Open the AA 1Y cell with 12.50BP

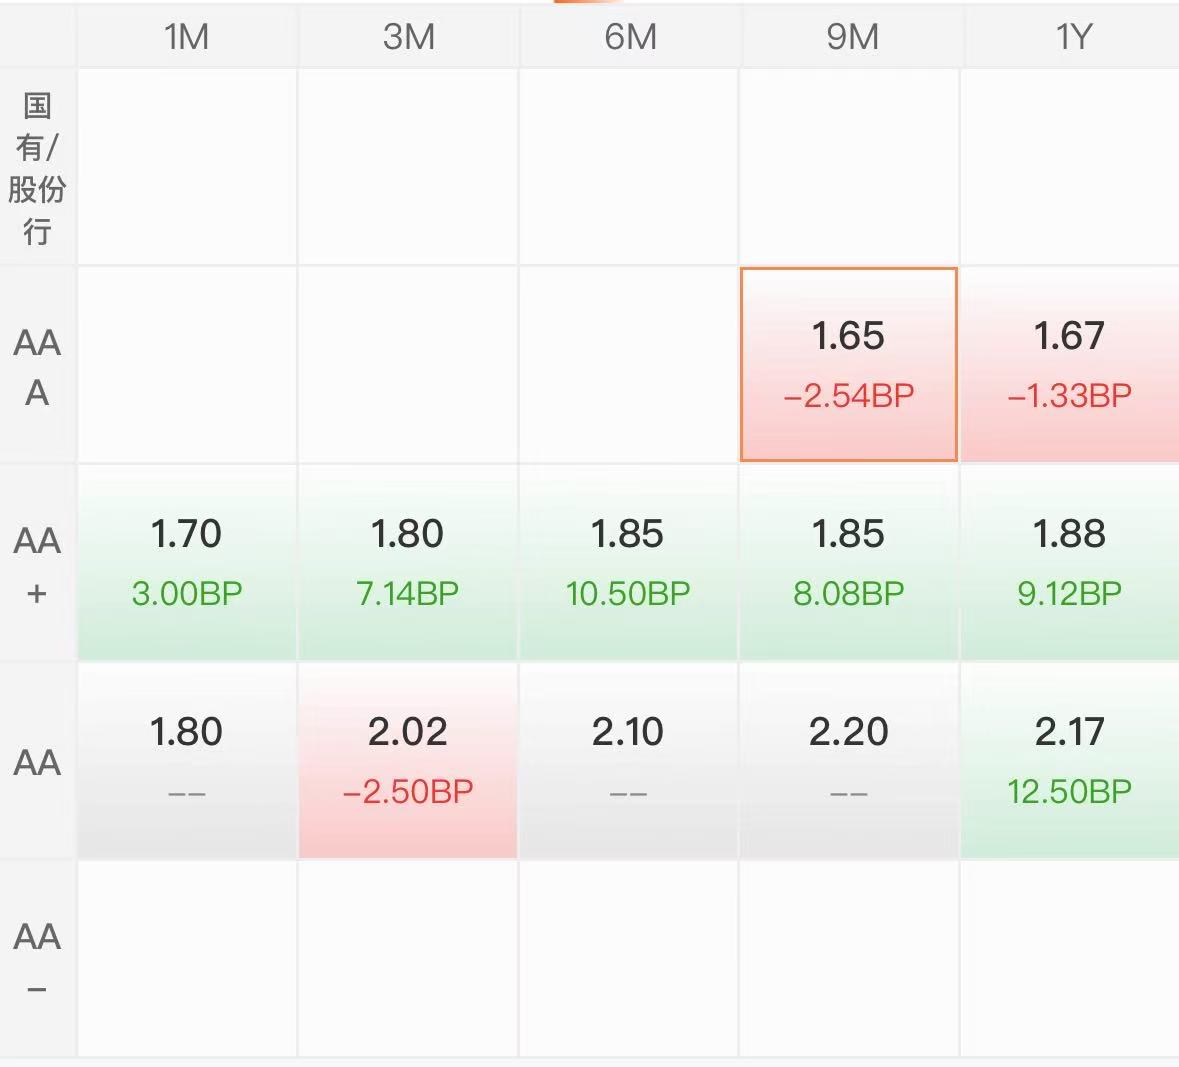[1070, 760]
